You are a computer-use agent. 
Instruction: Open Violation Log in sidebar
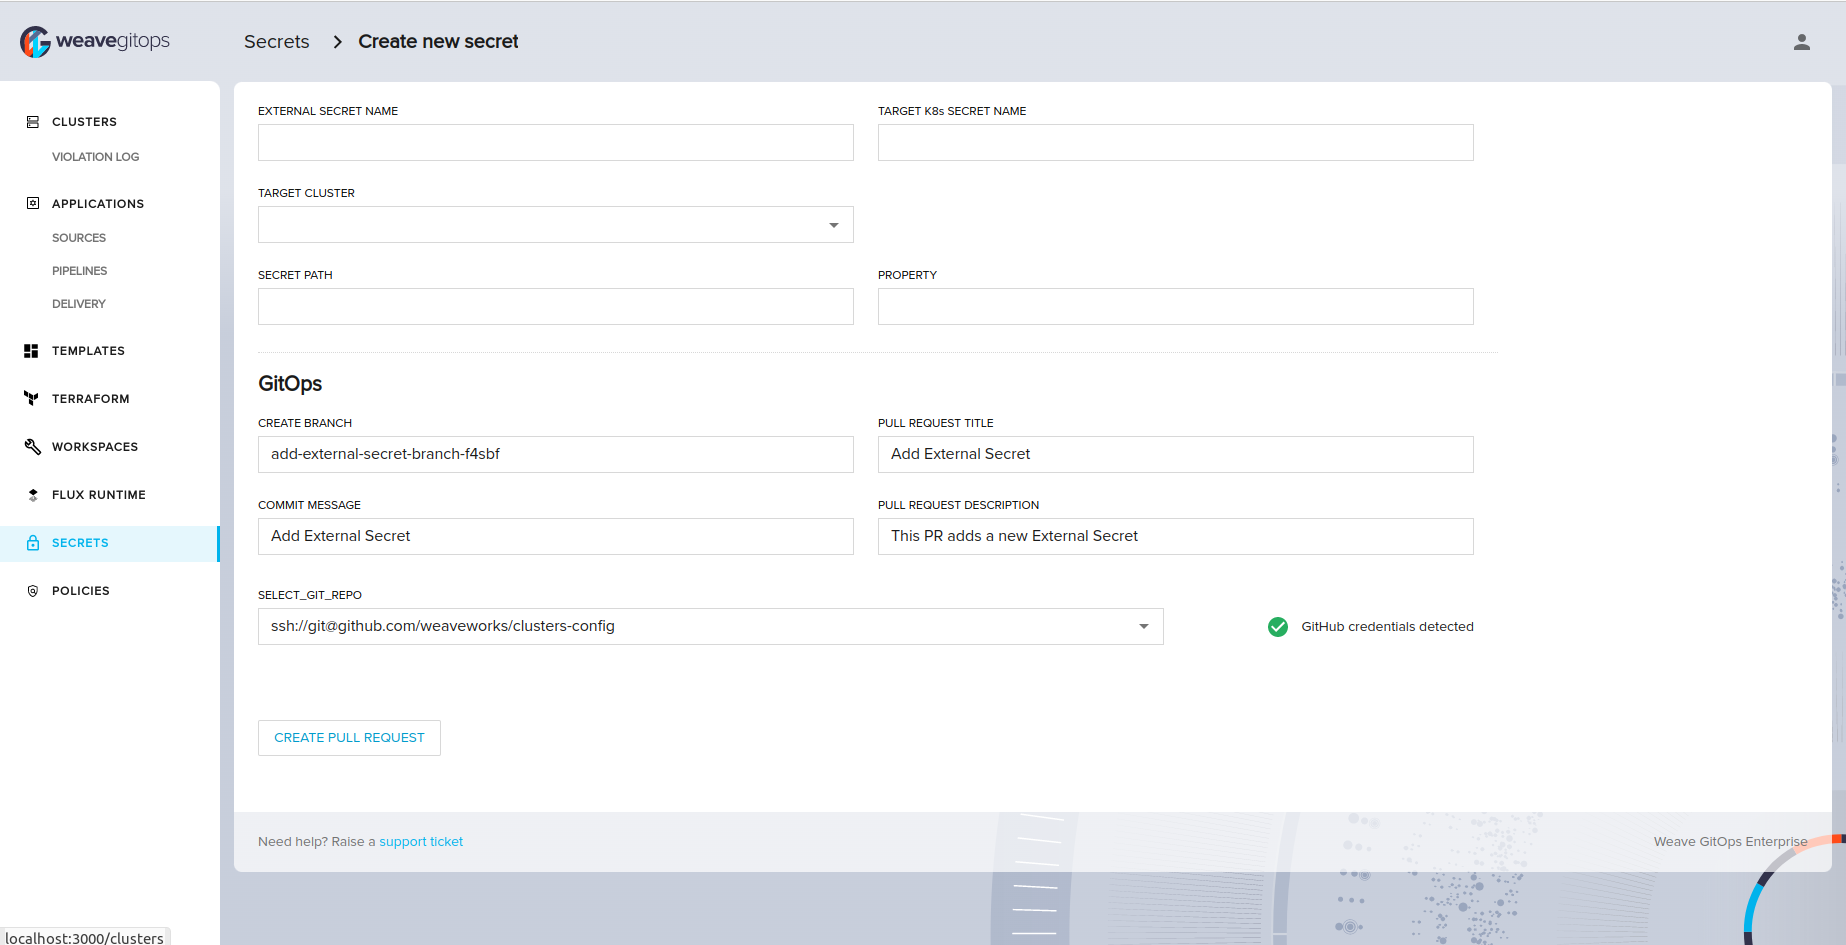pyautogui.click(x=96, y=157)
